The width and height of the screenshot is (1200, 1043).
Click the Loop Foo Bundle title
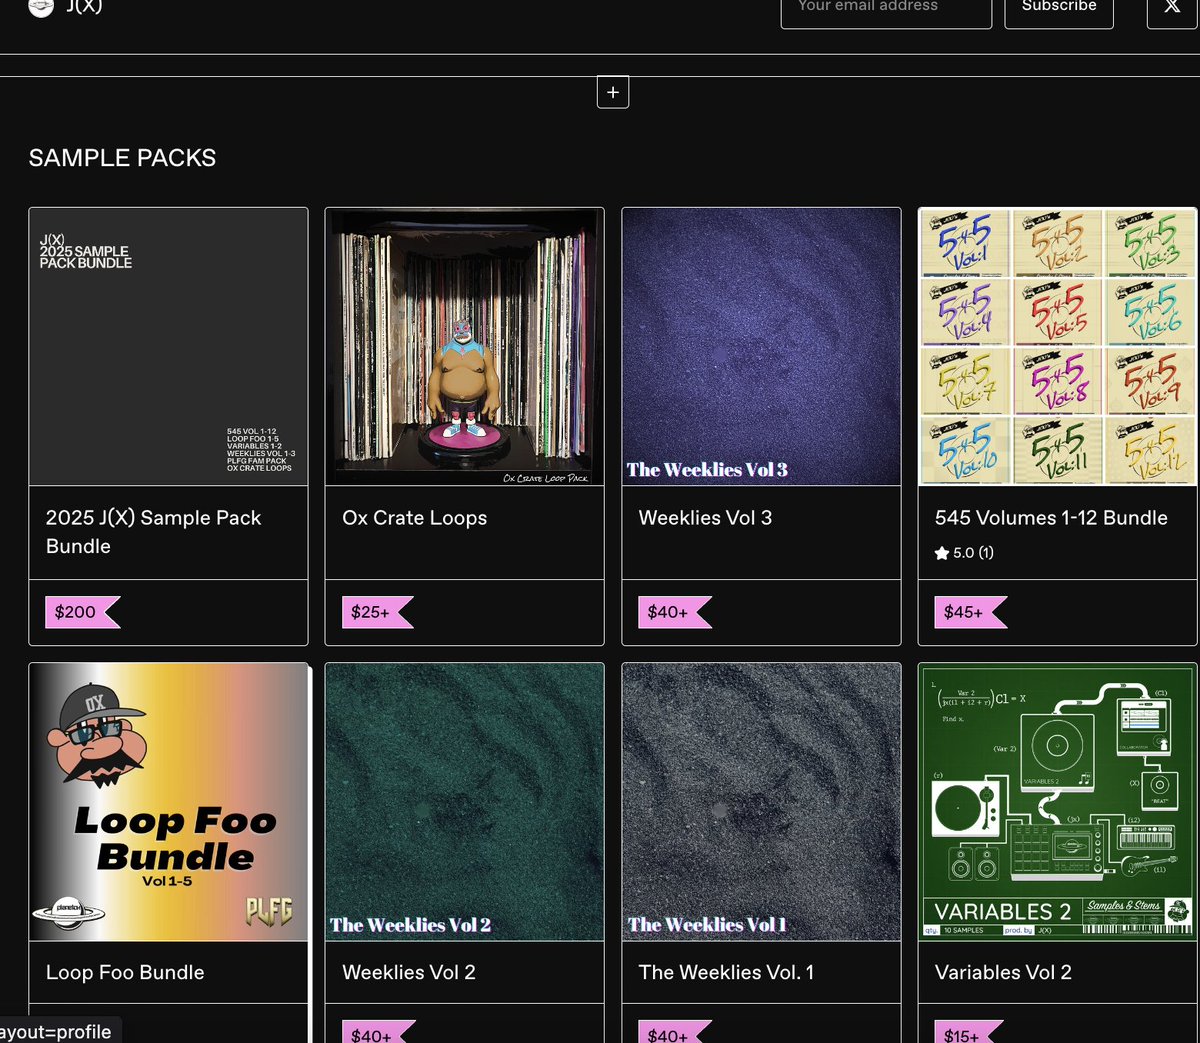pos(125,972)
